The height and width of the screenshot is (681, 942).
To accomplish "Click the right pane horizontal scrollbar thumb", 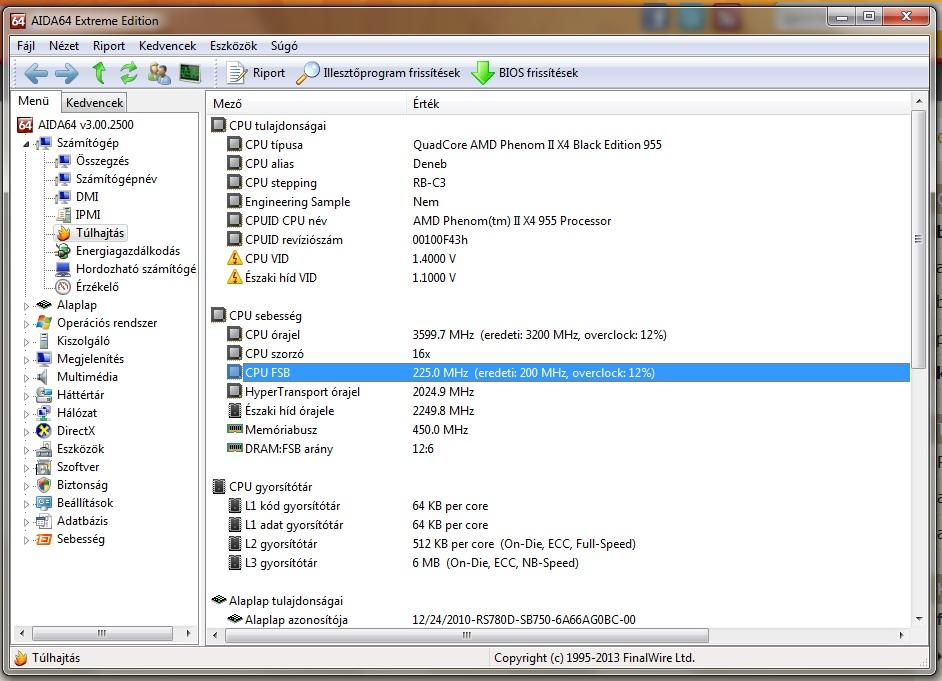I will point(467,635).
